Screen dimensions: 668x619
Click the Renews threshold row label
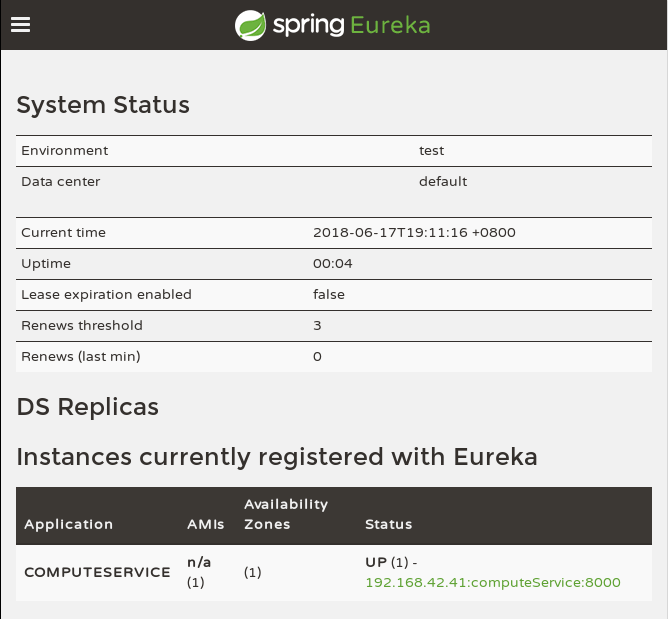(82, 326)
